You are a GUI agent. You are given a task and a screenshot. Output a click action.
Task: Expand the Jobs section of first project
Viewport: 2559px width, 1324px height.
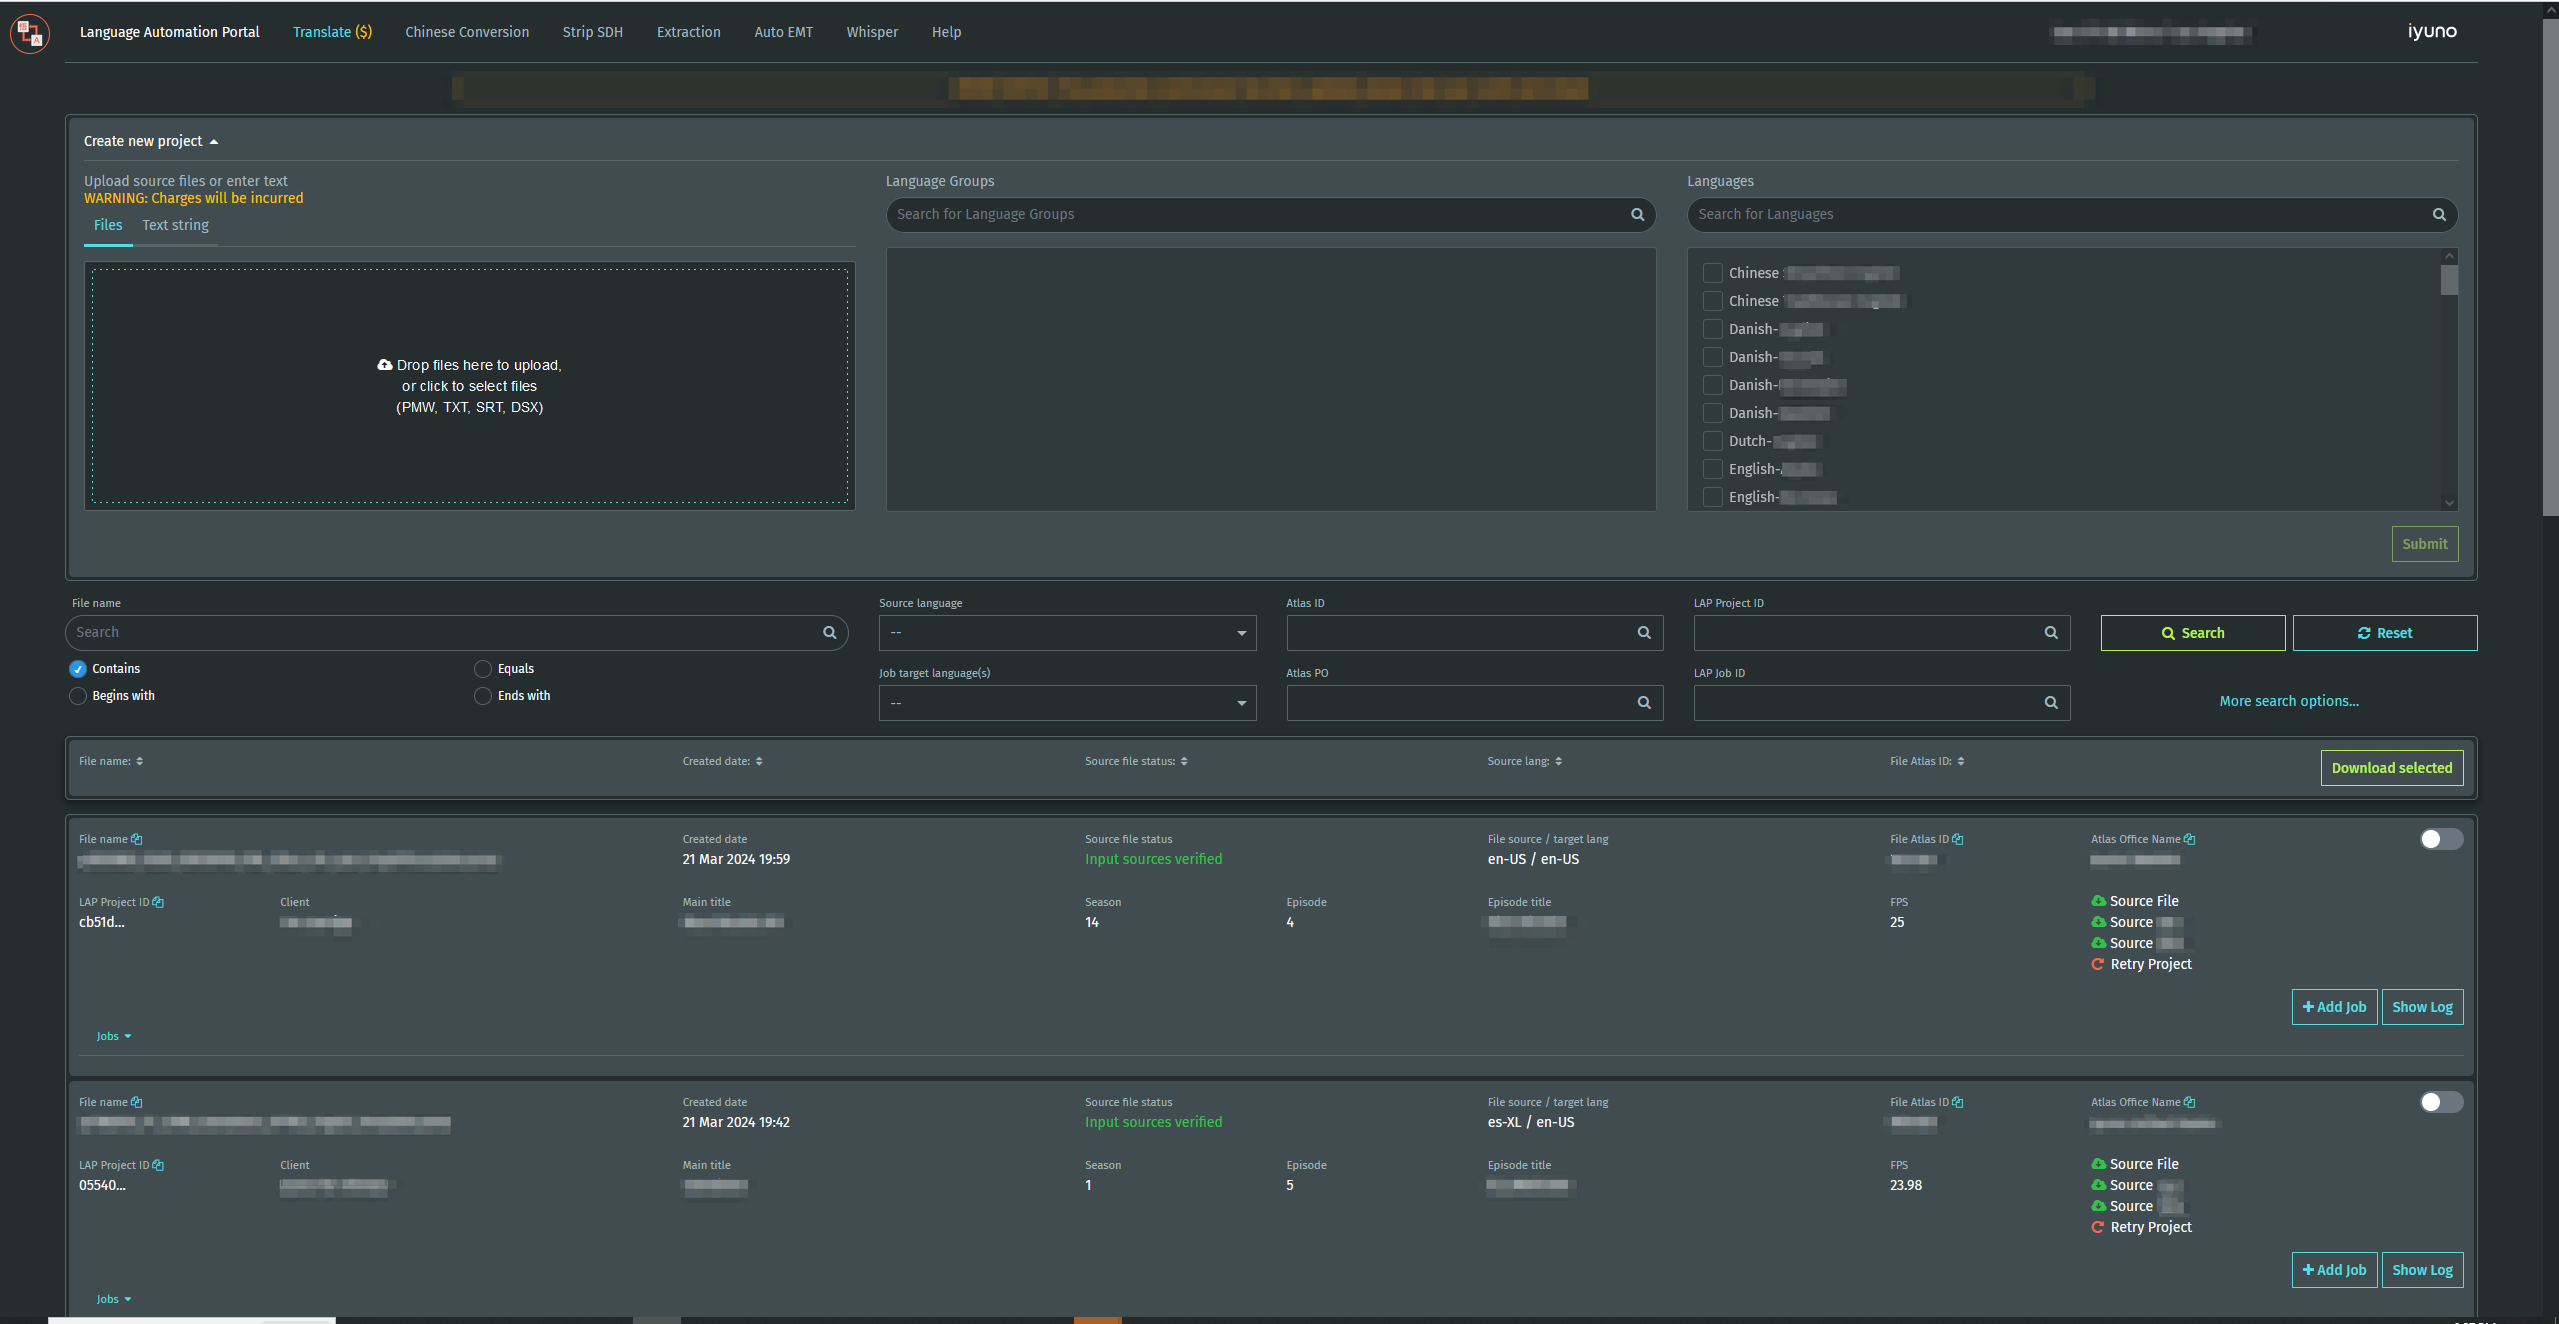113,1035
